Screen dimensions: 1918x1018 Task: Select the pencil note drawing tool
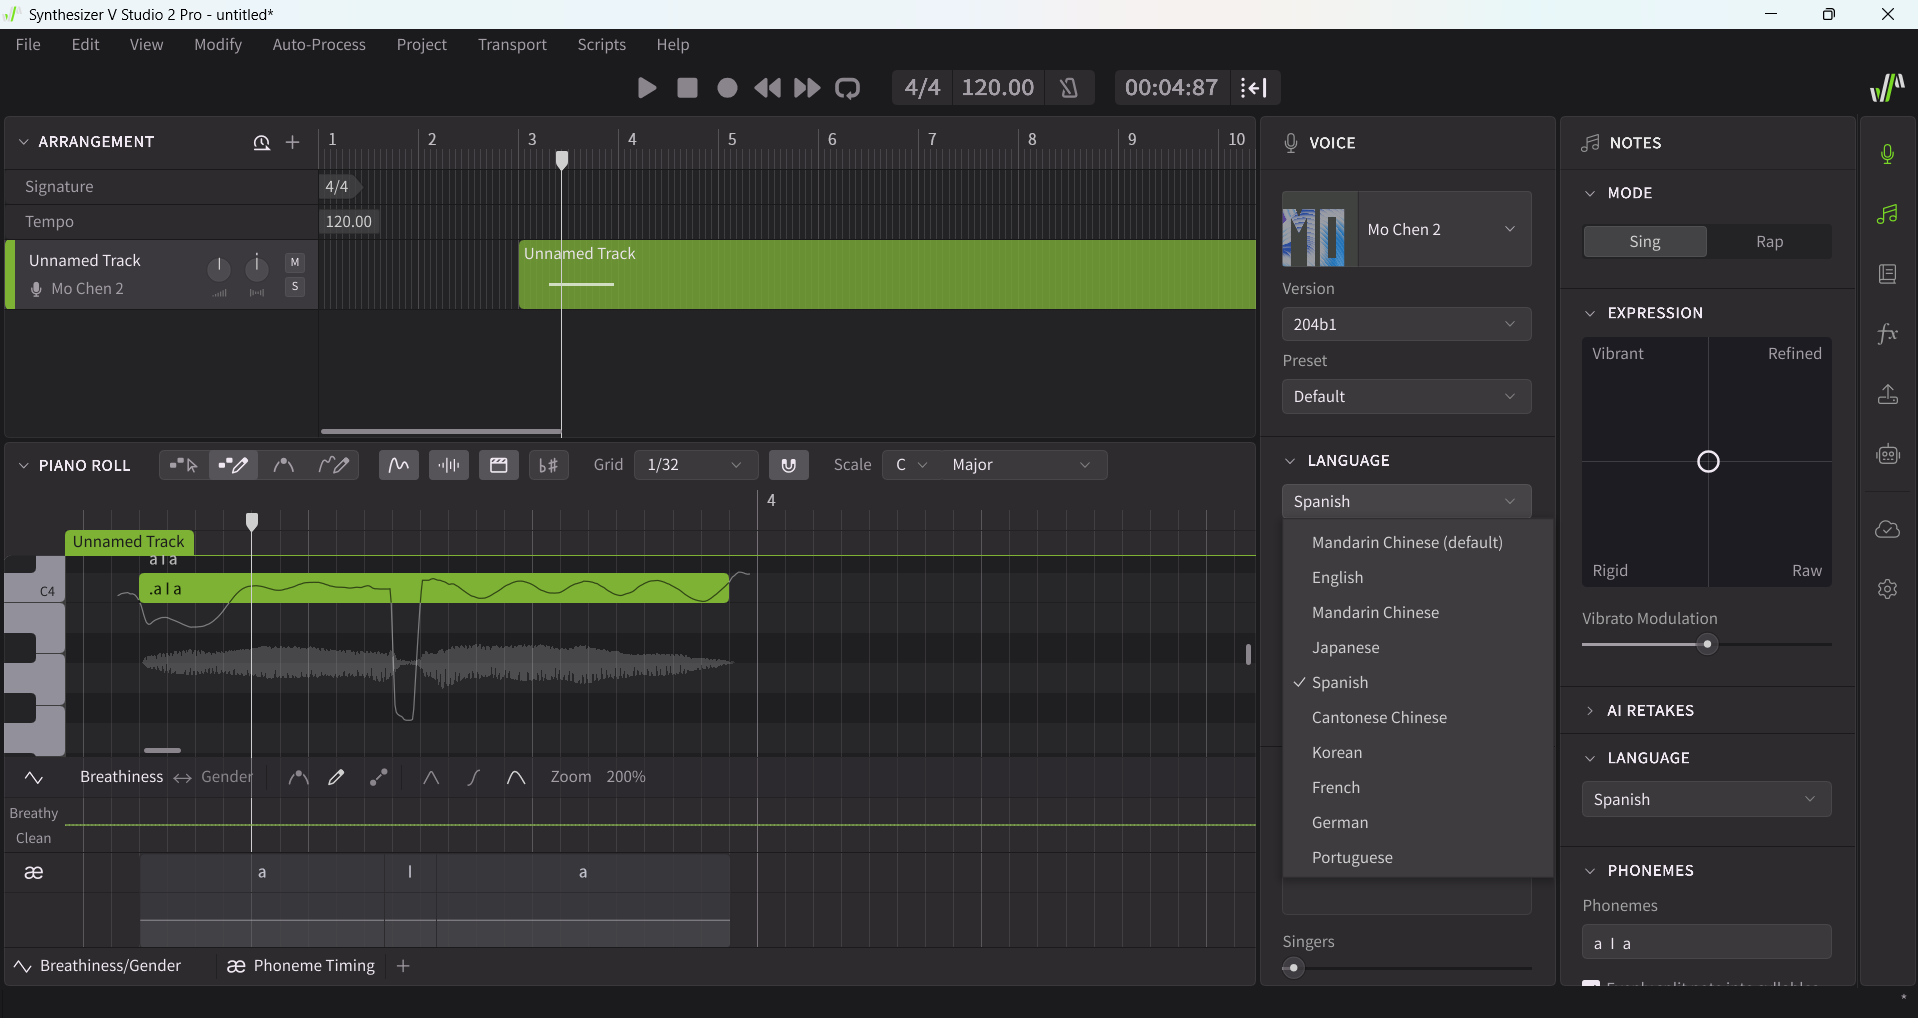pyautogui.click(x=233, y=465)
